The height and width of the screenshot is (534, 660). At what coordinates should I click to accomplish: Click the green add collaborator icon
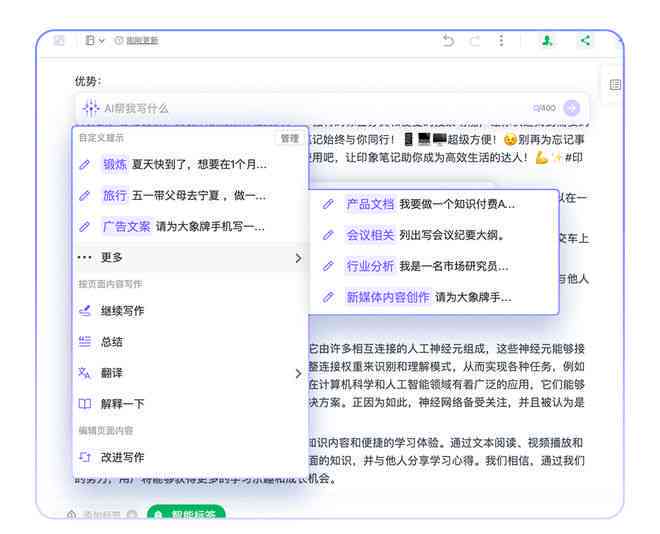pos(547,41)
